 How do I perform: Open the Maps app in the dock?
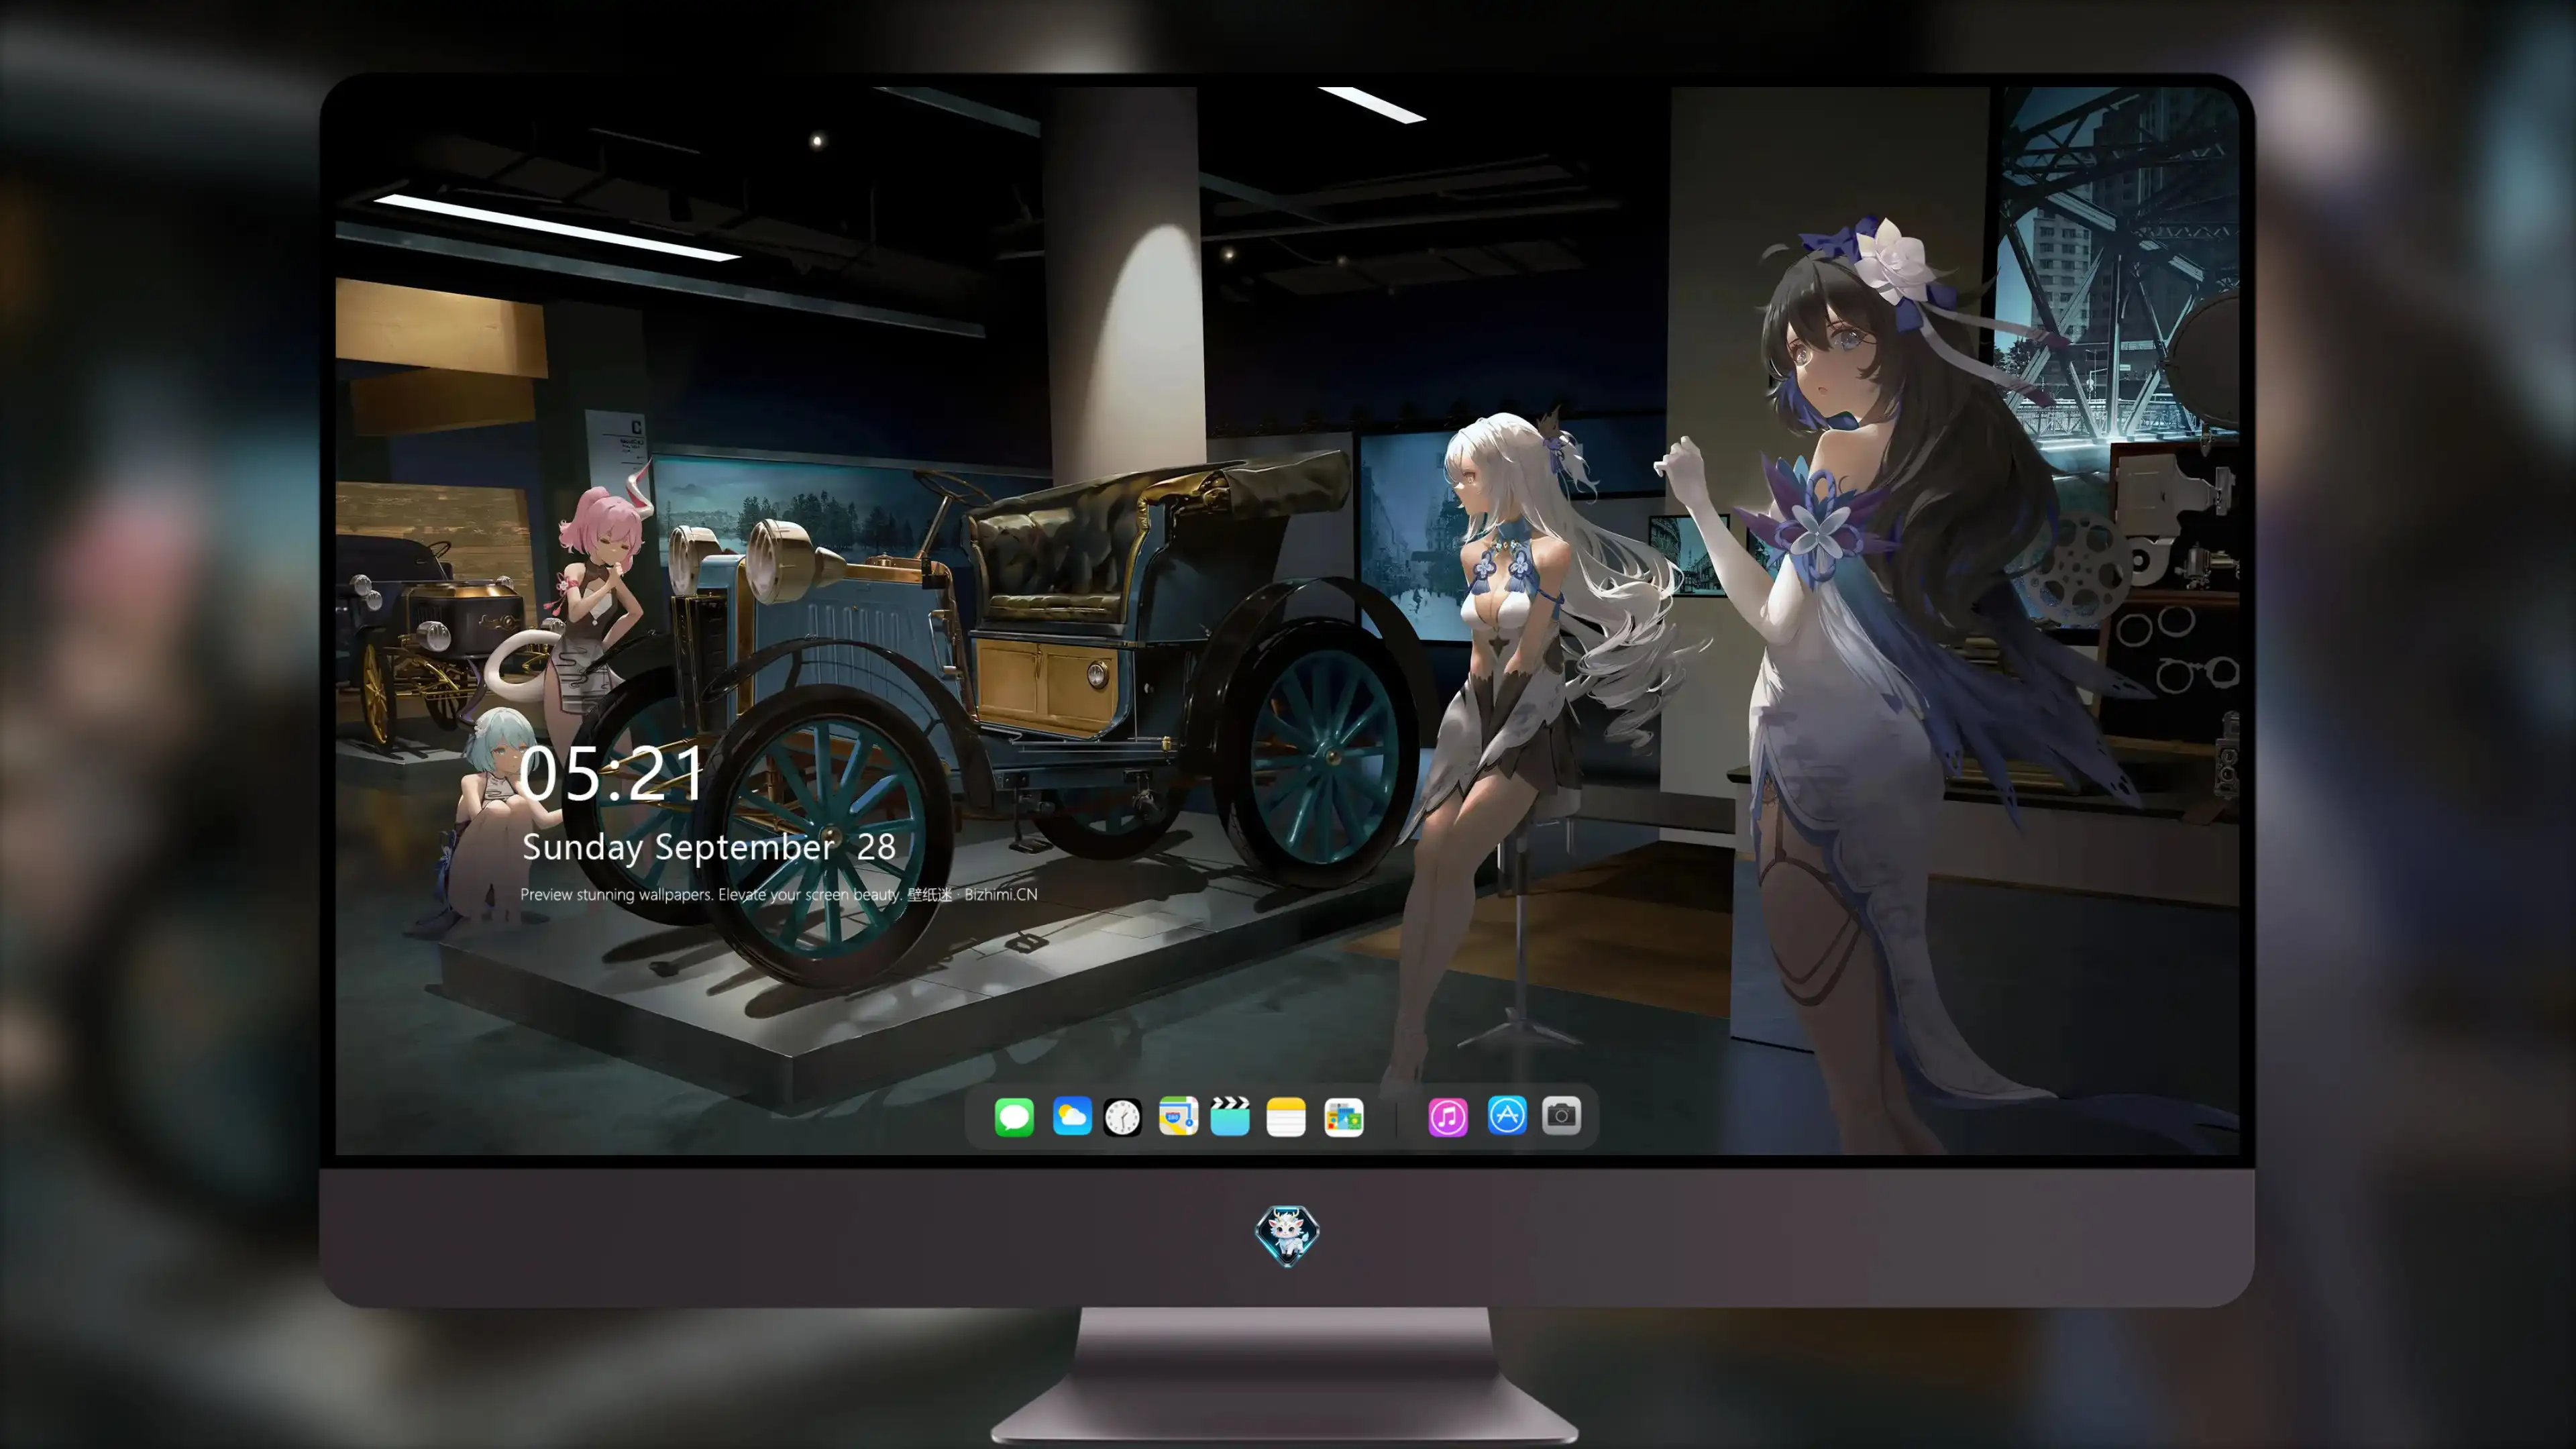pyautogui.click(x=1178, y=1116)
